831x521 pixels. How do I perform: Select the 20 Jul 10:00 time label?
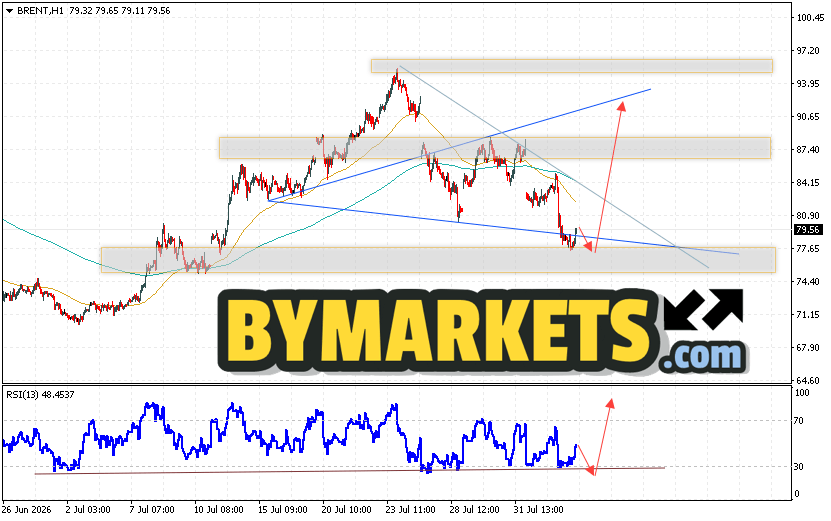click(x=346, y=510)
